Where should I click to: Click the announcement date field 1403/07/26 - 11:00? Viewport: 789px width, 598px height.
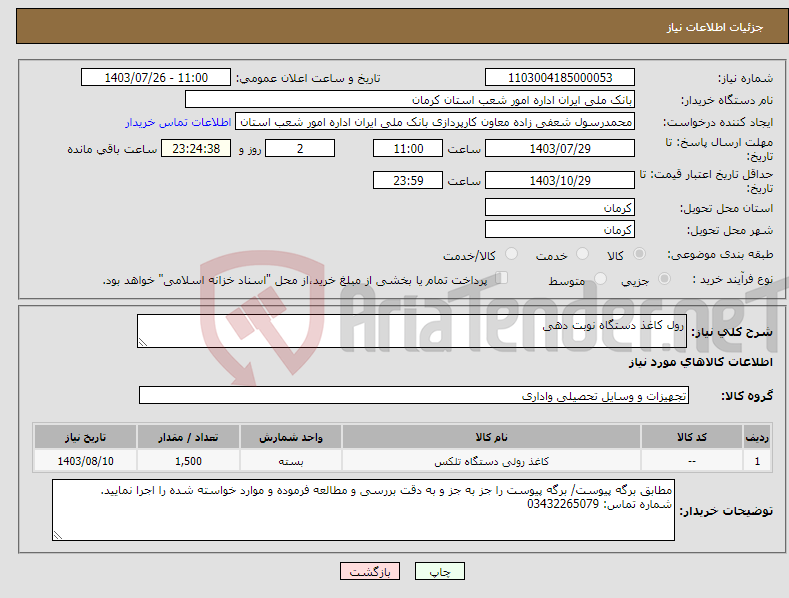[x=156, y=78]
